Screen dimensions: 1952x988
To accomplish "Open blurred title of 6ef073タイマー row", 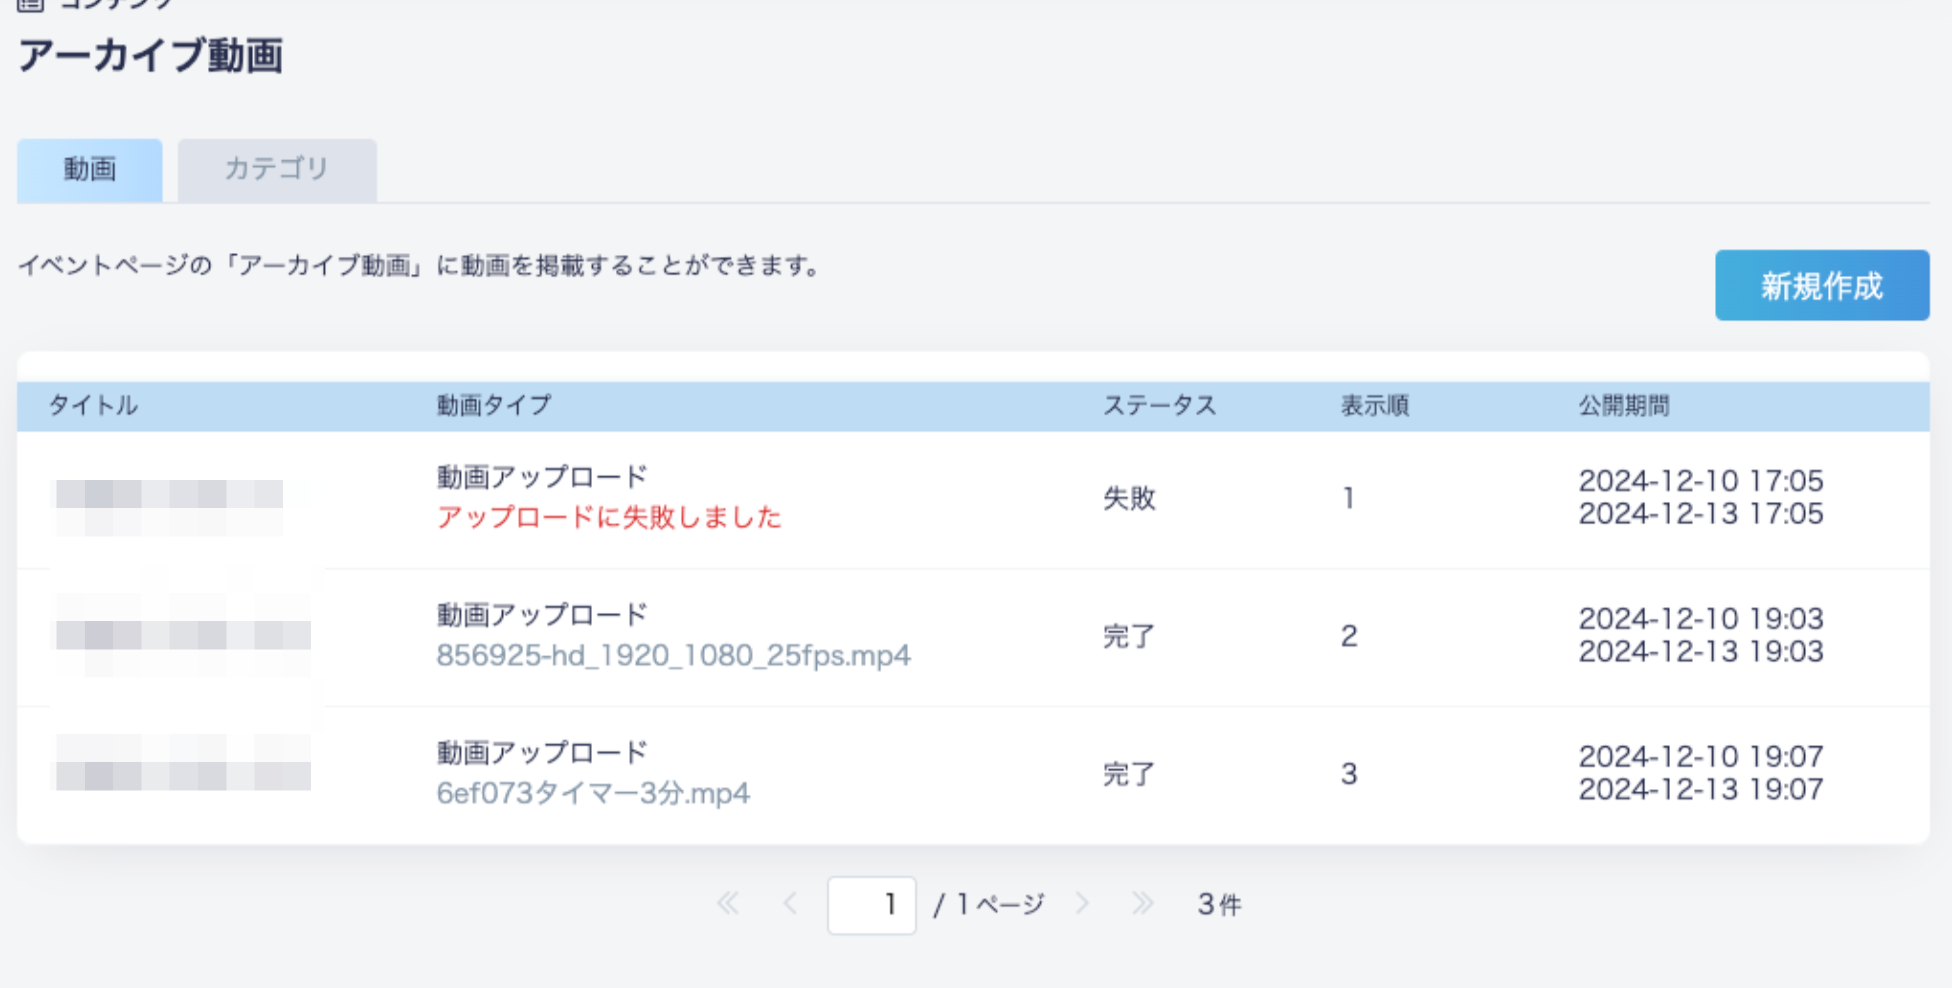I will click(183, 763).
